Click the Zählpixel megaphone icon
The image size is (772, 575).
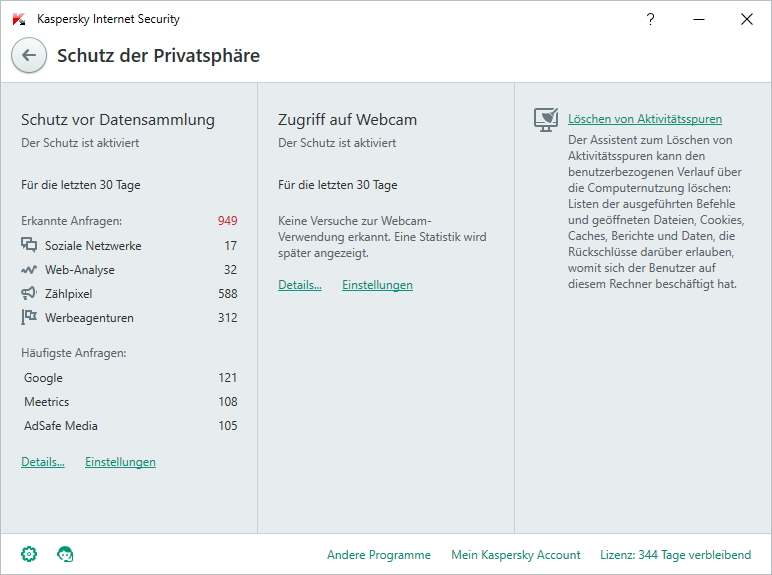[x=29, y=293]
